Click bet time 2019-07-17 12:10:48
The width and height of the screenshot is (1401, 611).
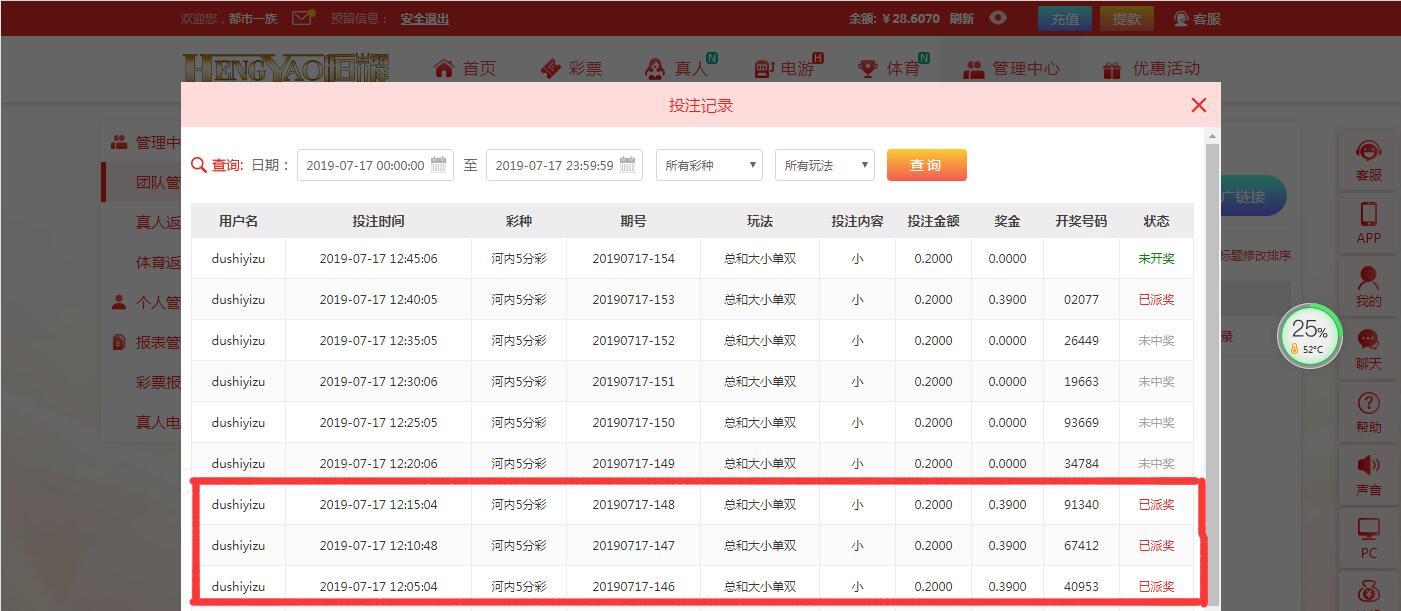click(x=378, y=545)
